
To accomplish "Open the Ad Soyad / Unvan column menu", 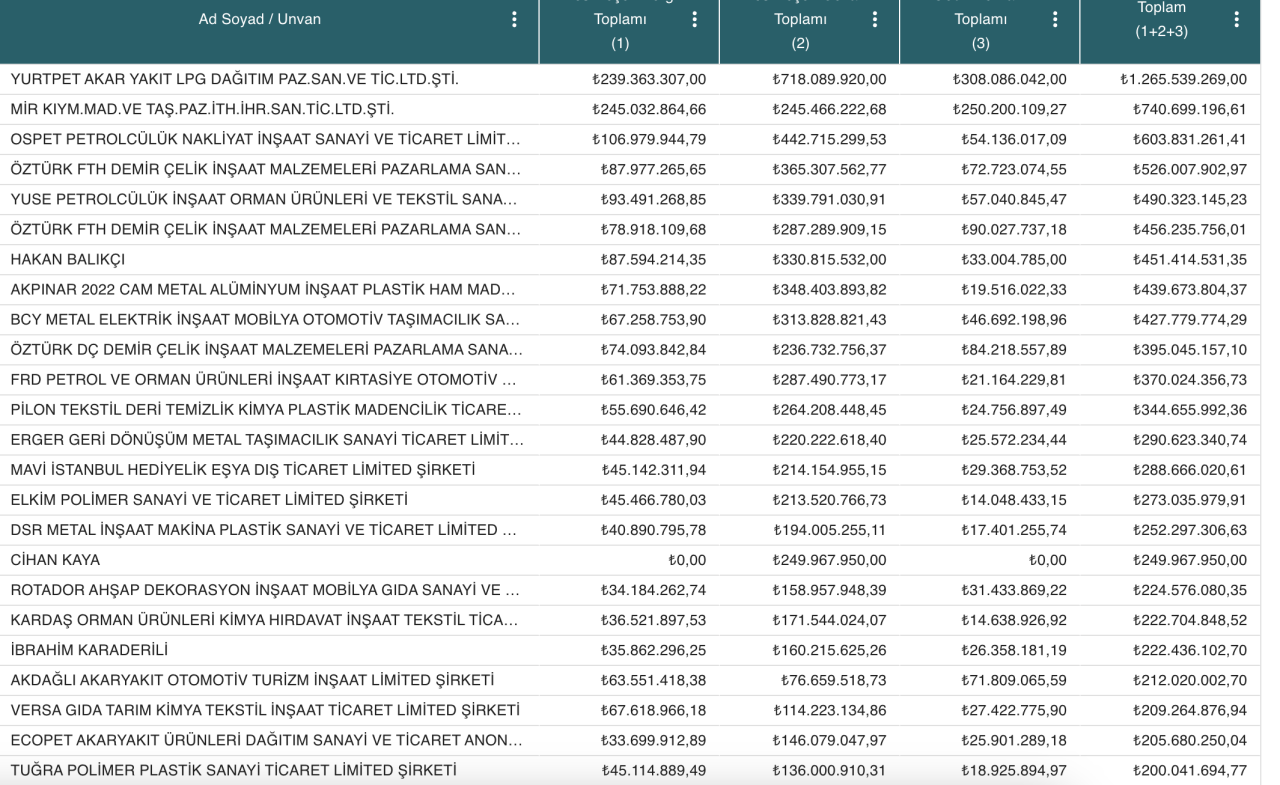I will coord(515,19).
